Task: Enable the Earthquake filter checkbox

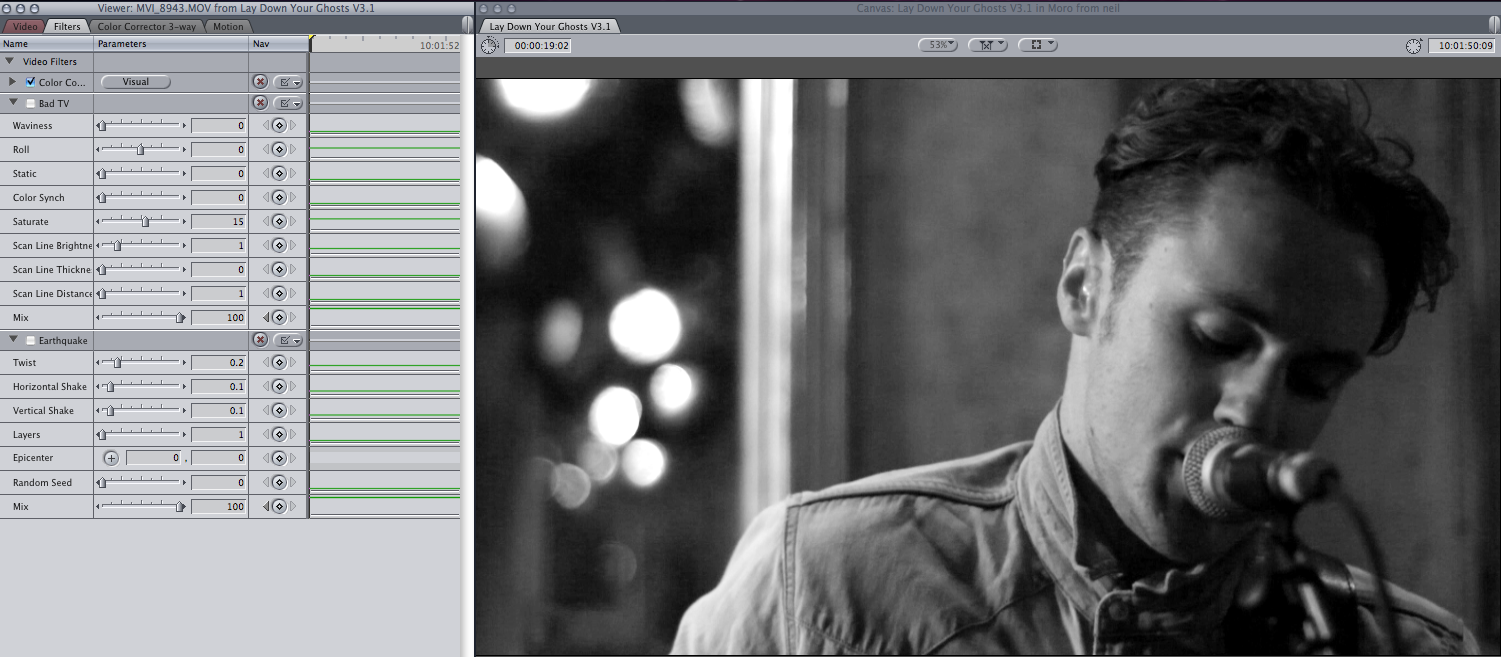Action: 31,340
